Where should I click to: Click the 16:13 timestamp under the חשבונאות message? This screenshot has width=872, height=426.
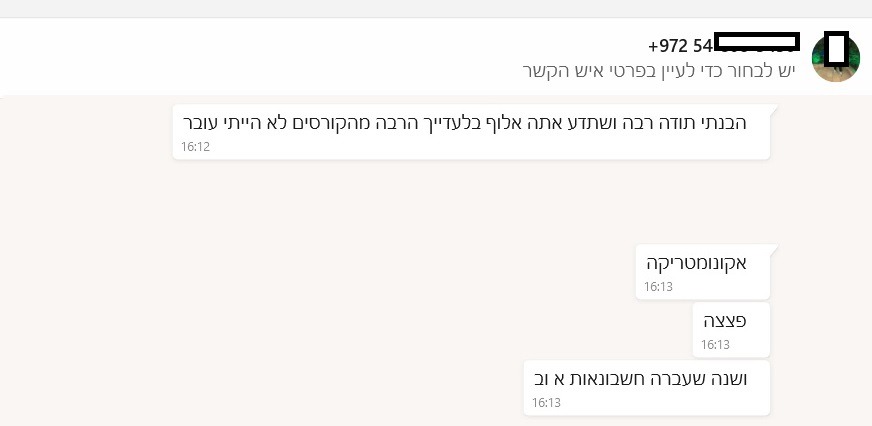coord(546,403)
